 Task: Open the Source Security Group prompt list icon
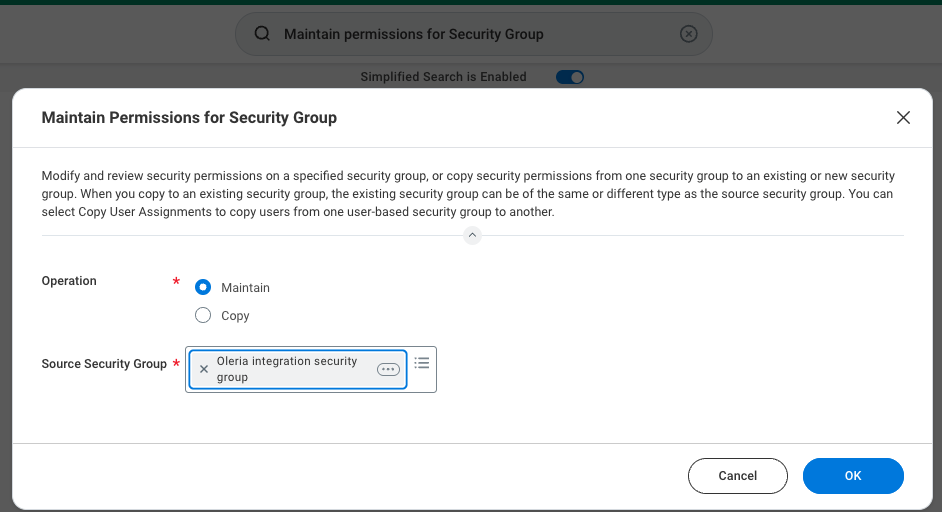click(x=422, y=362)
